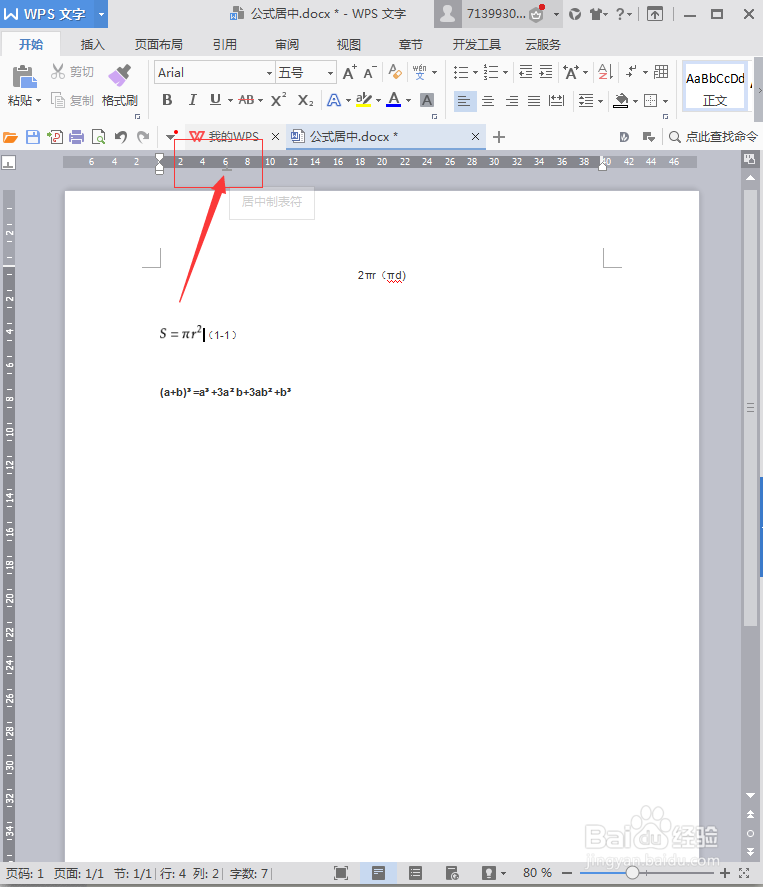Click the sort A-Z icon

click(x=605, y=72)
